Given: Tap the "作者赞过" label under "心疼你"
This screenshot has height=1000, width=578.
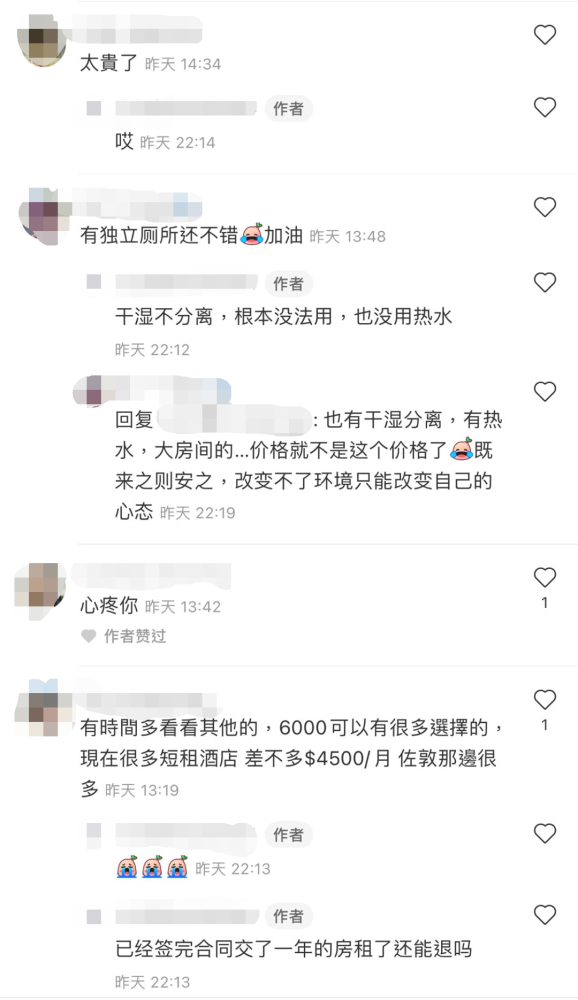Looking at the screenshot, I should pyautogui.click(x=124, y=636).
